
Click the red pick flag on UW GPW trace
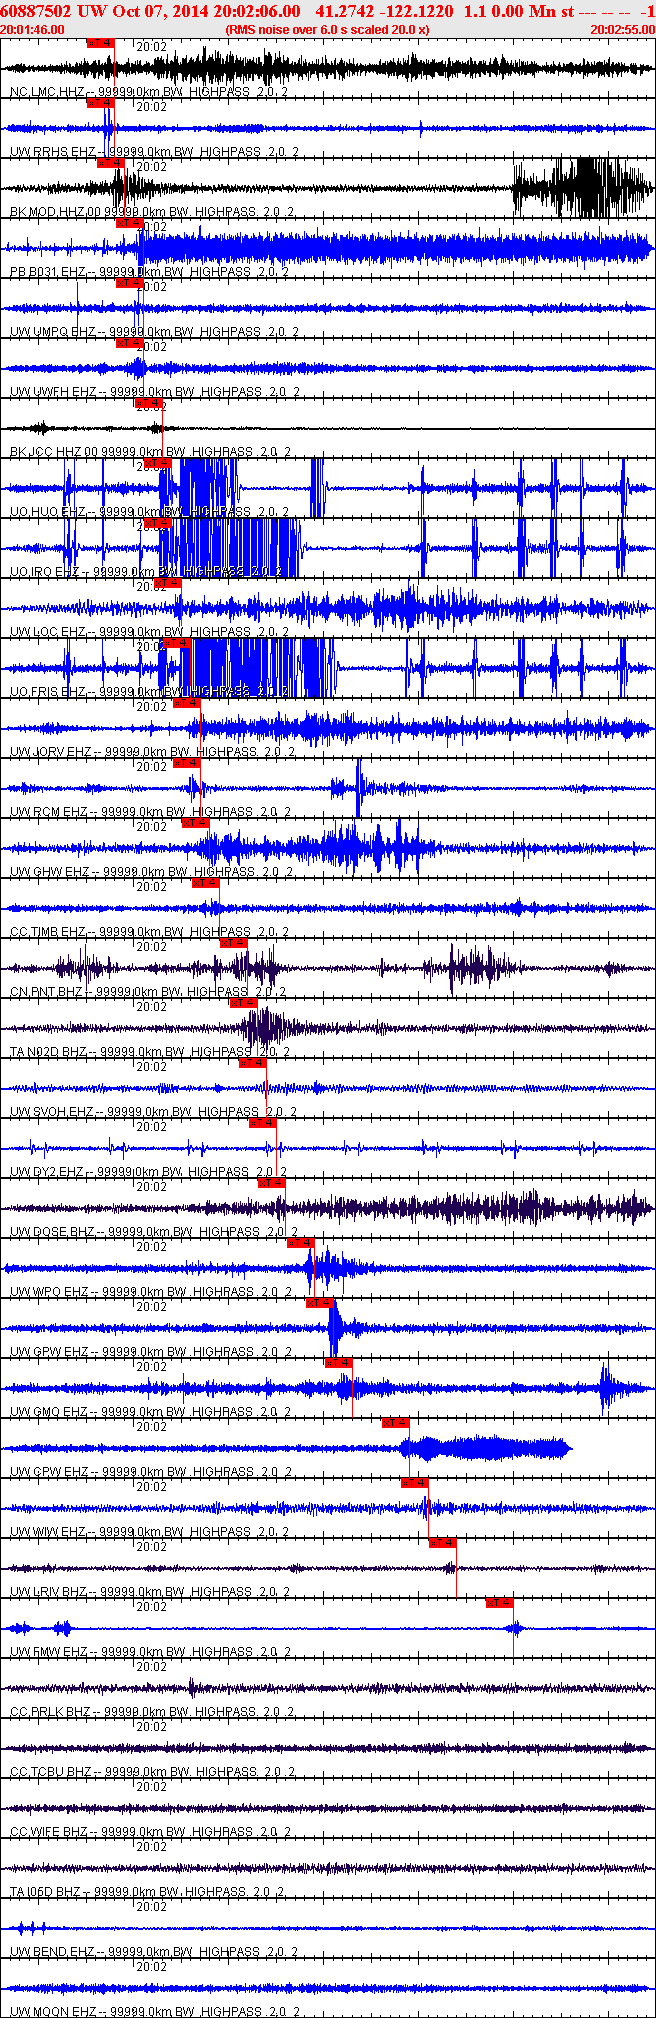coord(320,1303)
